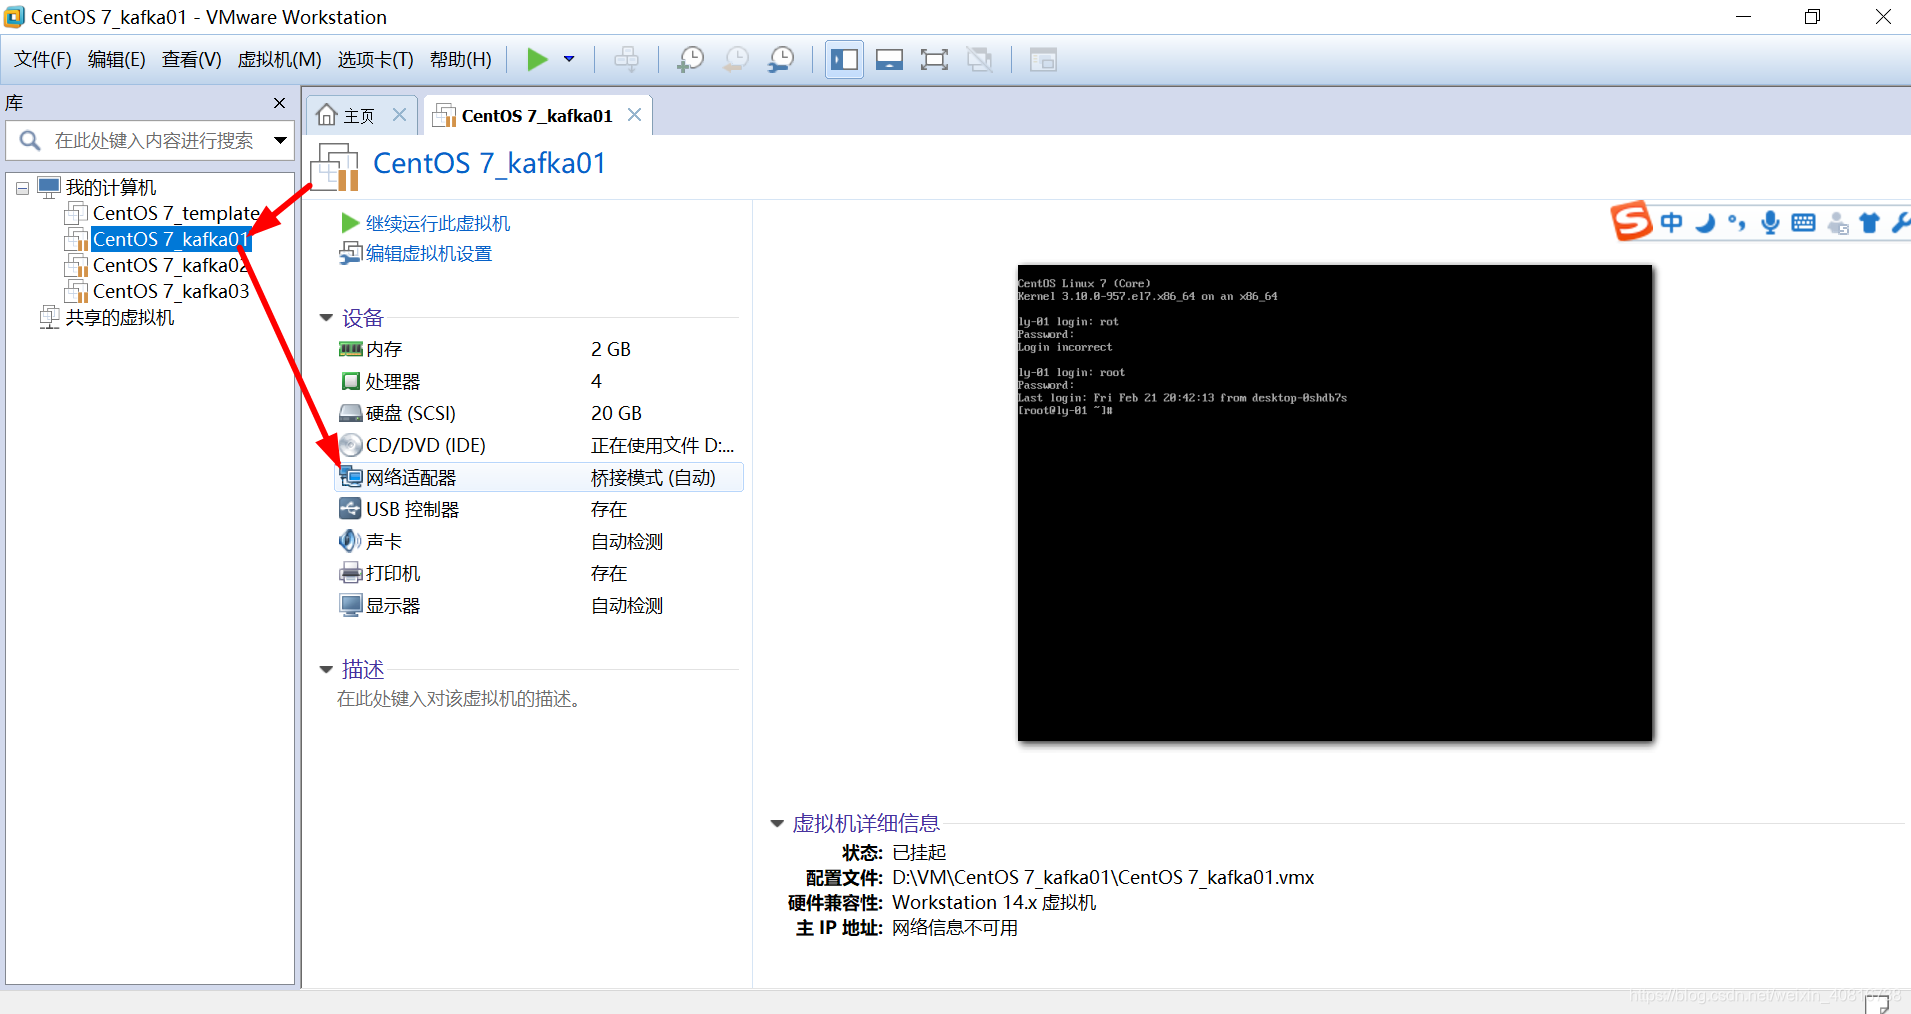Click the 显示器 display icon
Image resolution: width=1911 pixels, height=1014 pixels.
(x=350, y=605)
